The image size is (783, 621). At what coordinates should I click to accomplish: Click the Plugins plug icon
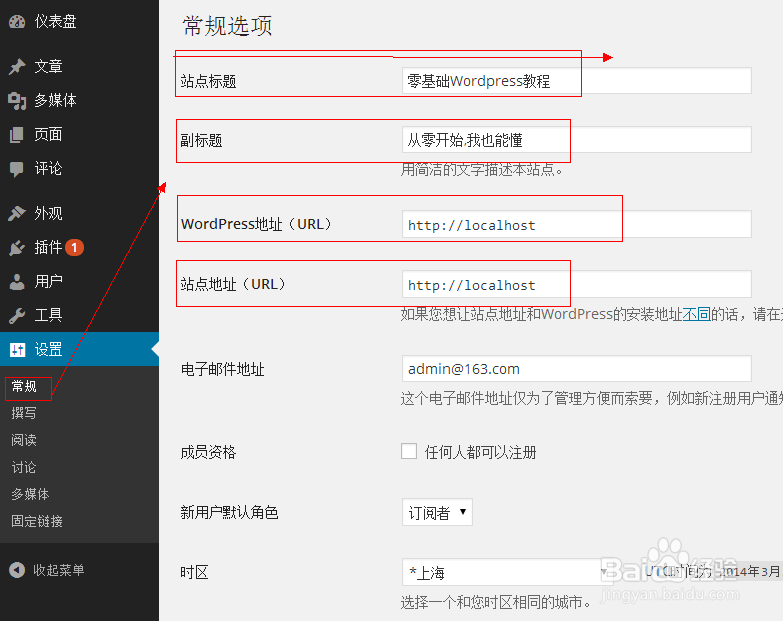coord(17,248)
